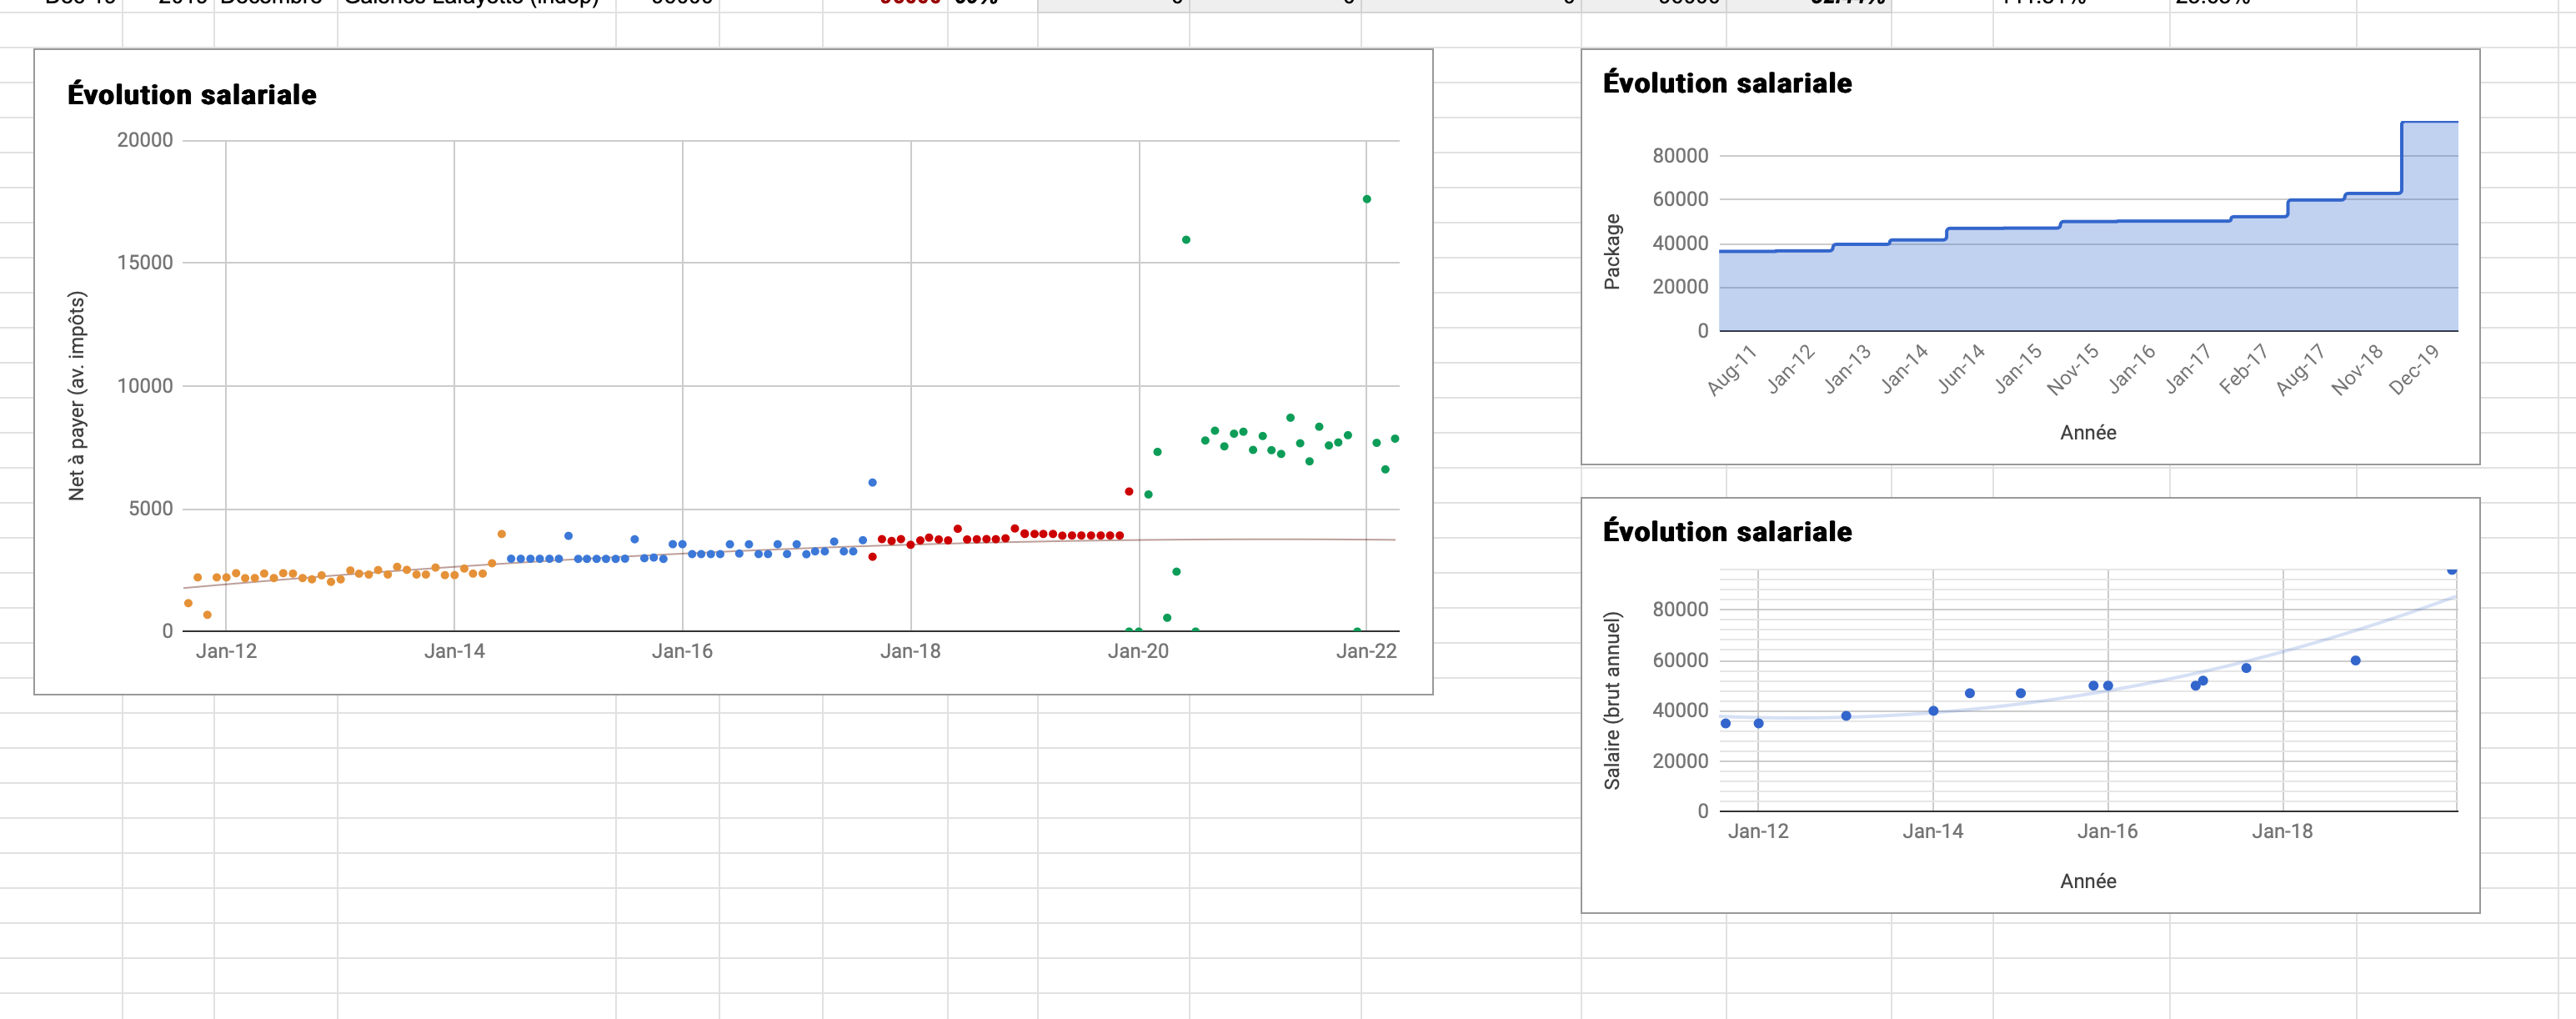The width and height of the screenshot is (2576, 1019).
Task: Click the 'Jan-16' label in brut annuel chart
Action: (2107, 832)
